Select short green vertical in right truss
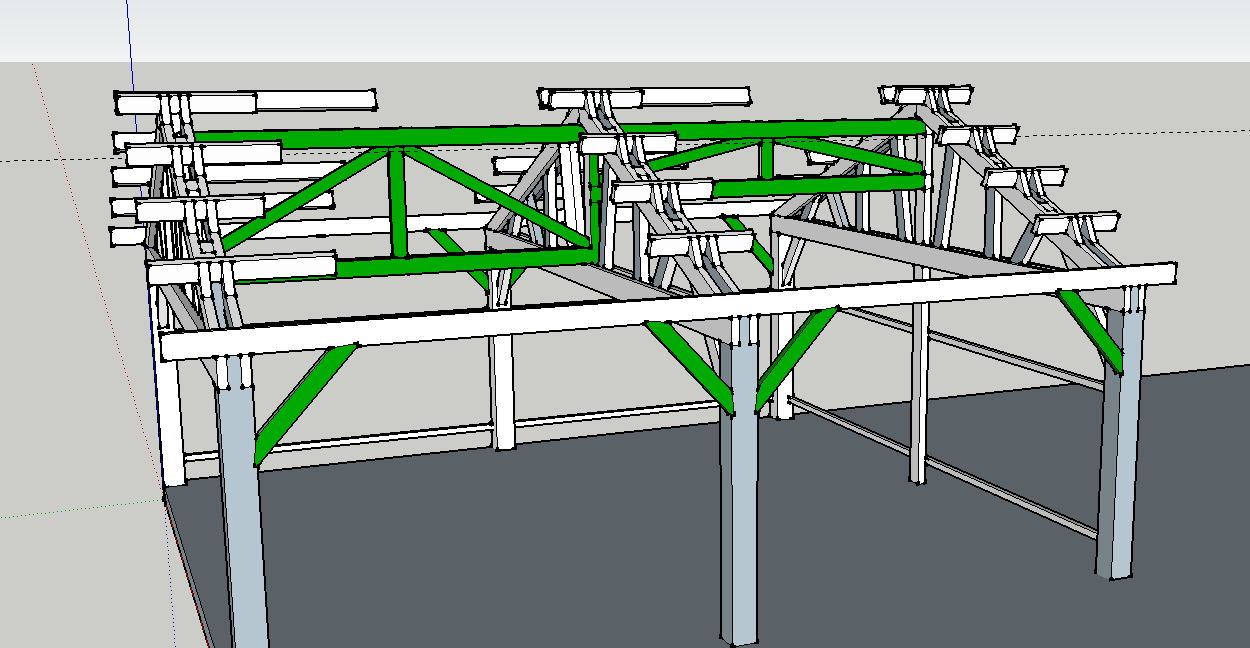1250x648 pixels. point(766,160)
